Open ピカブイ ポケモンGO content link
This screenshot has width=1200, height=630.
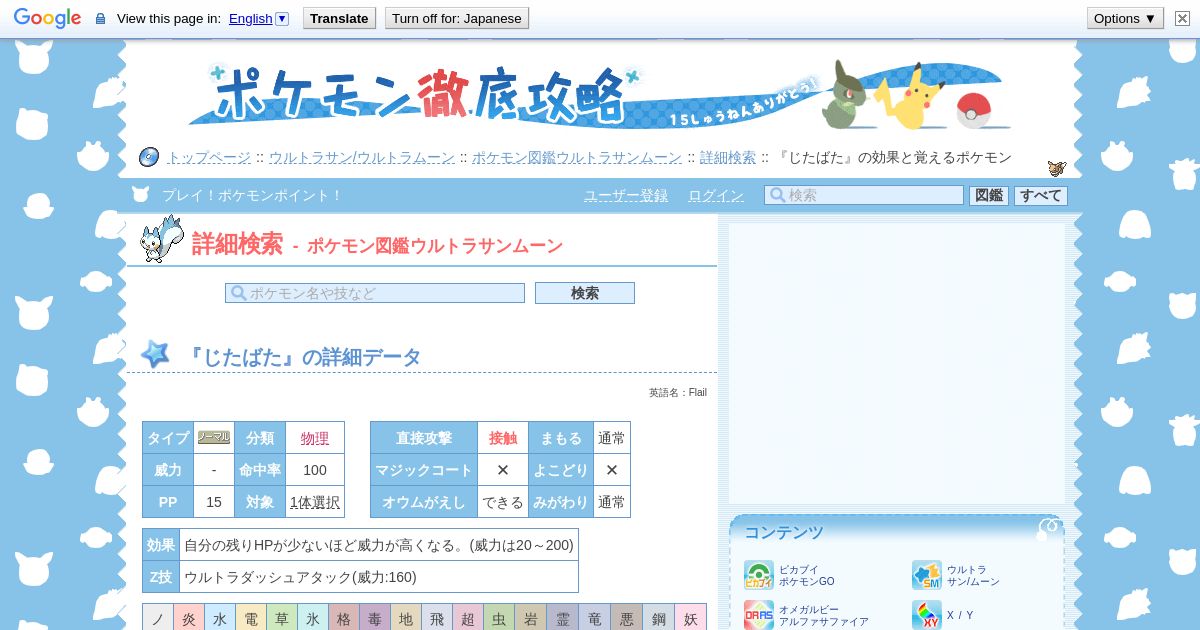click(x=807, y=575)
